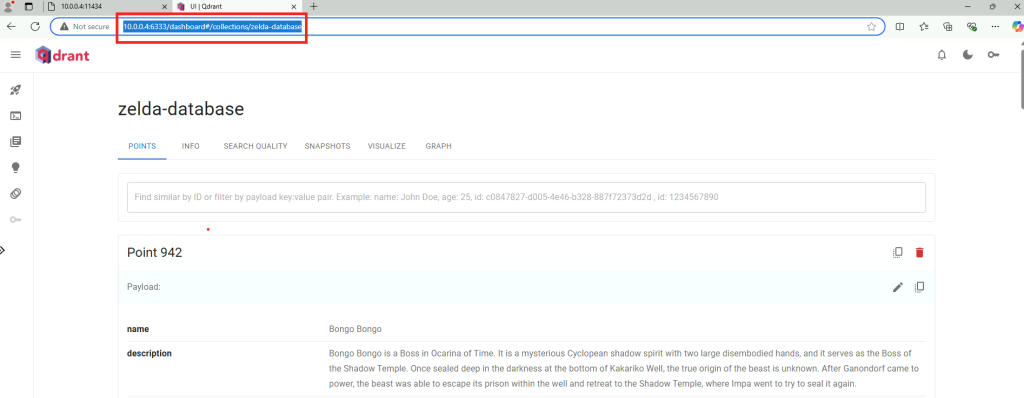Screen dimensions: 1024x398
Task: Open the Console from sidebar
Action: (16, 116)
